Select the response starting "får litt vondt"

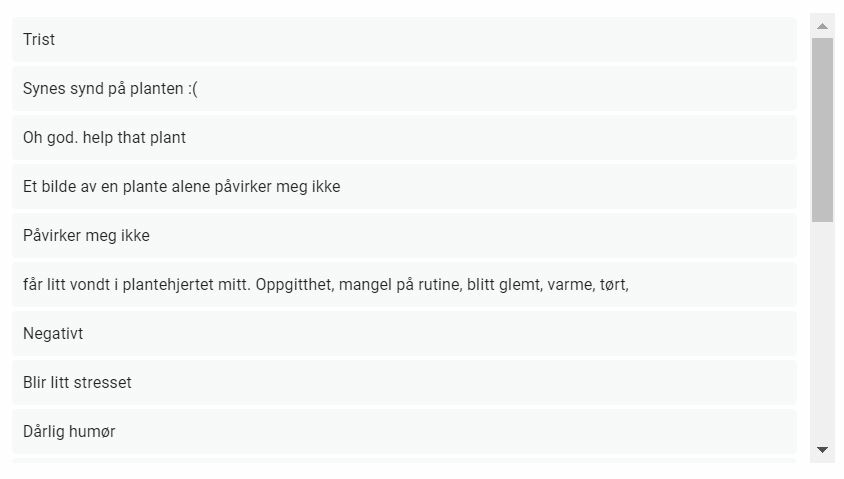[404, 285]
